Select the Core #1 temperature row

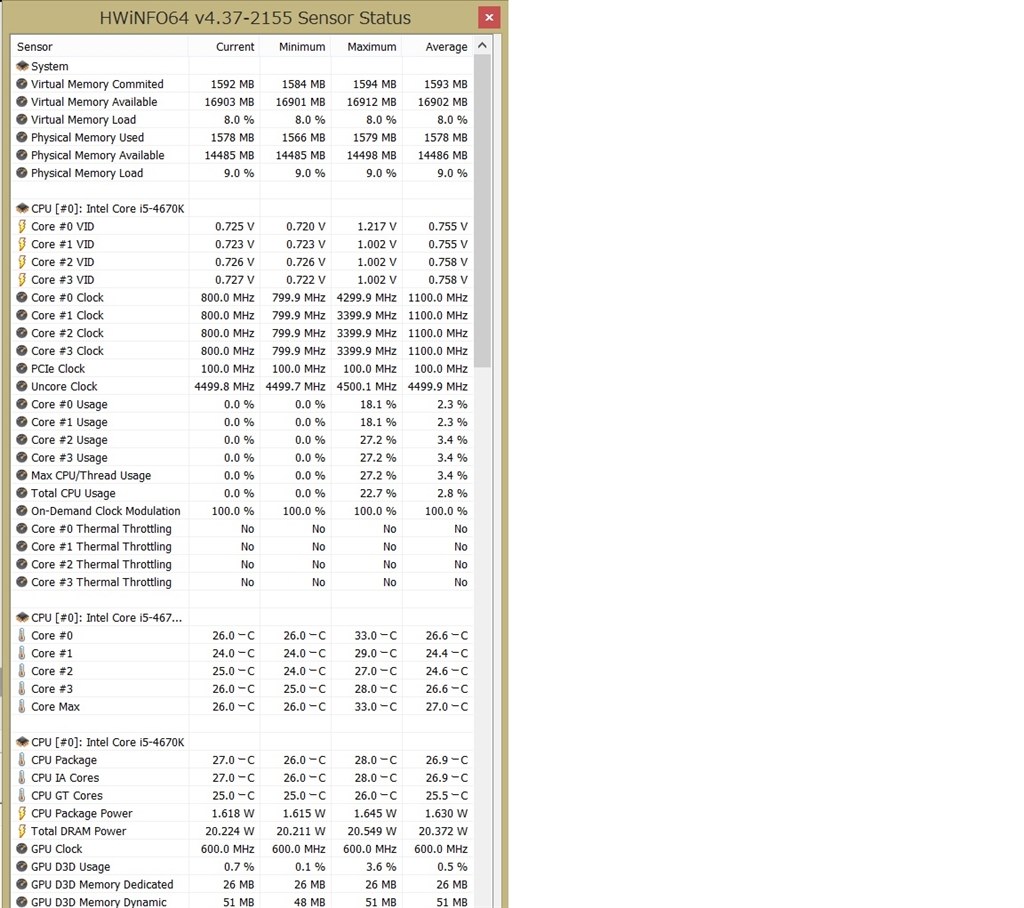pos(242,653)
